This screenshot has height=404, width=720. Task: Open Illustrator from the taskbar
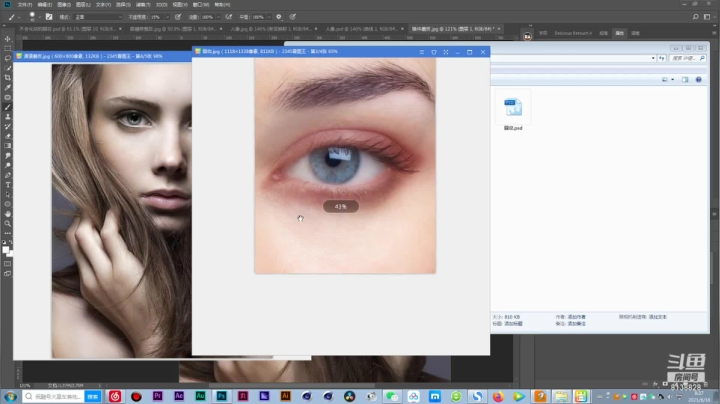click(x=286, y=396)
